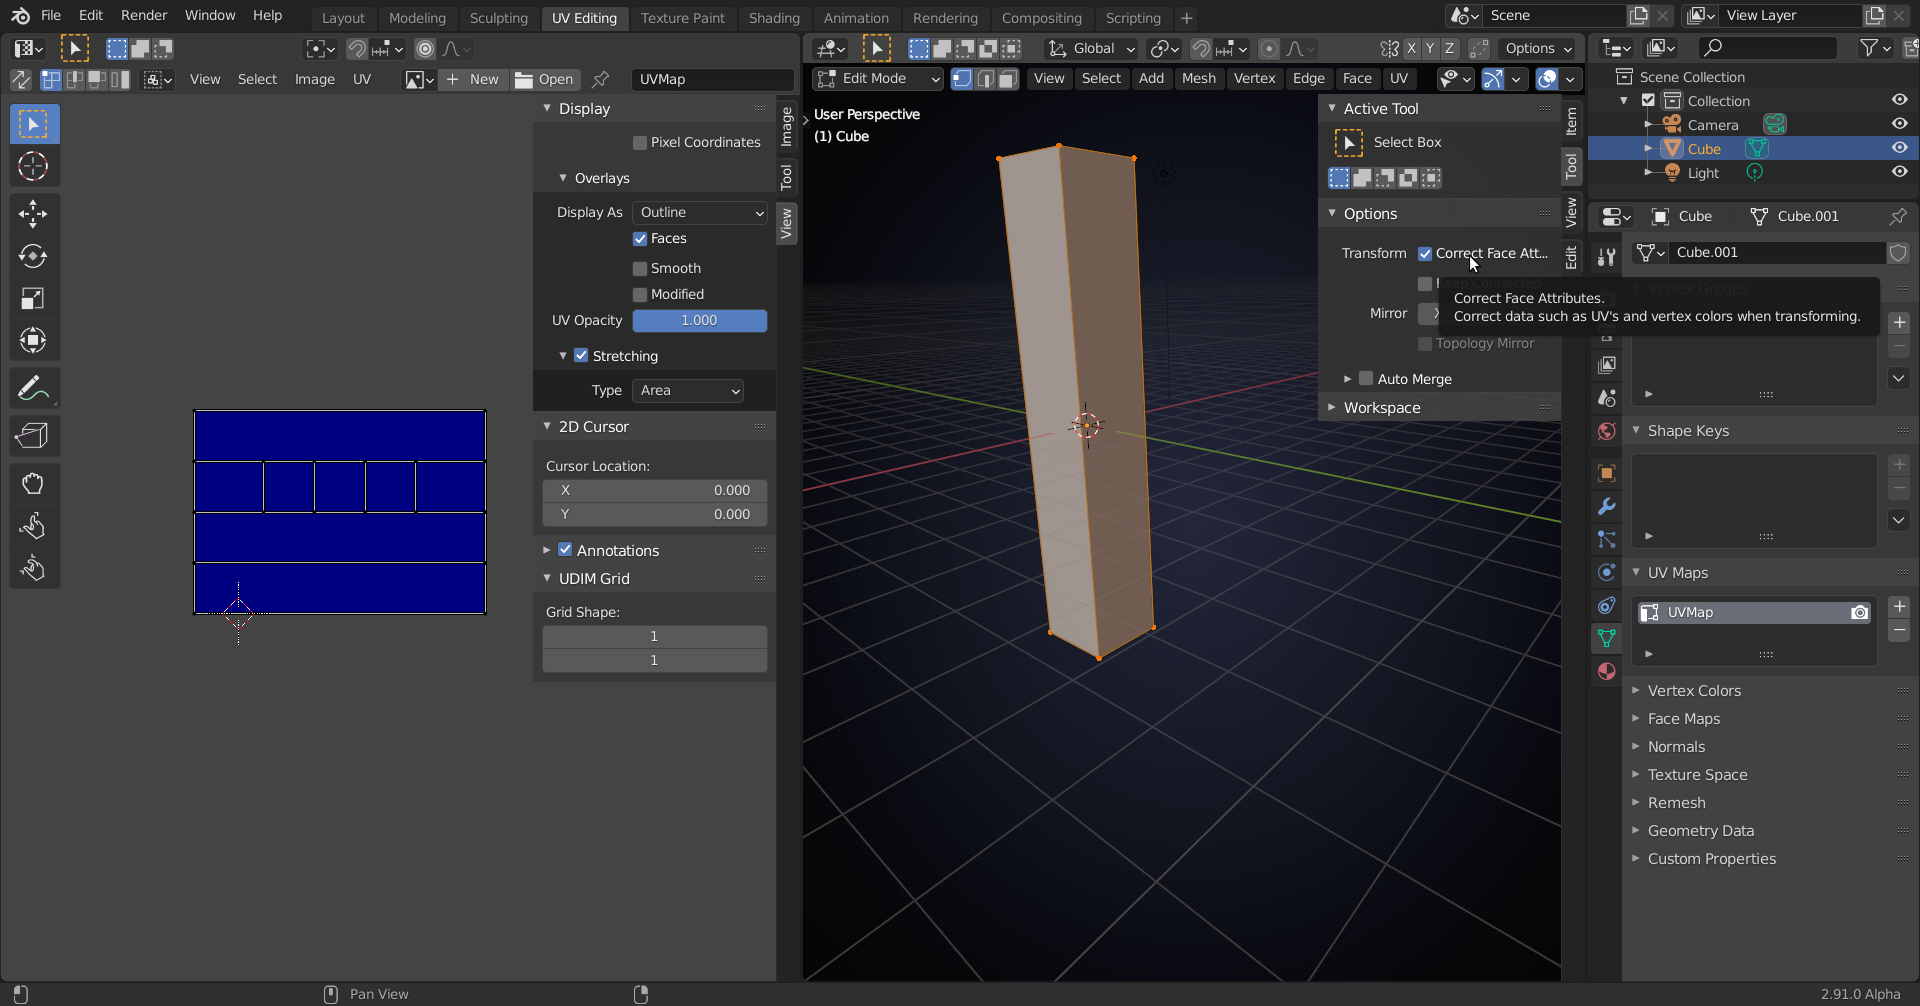
Task: Select the Rip Region tool
Action: (33, 436)
